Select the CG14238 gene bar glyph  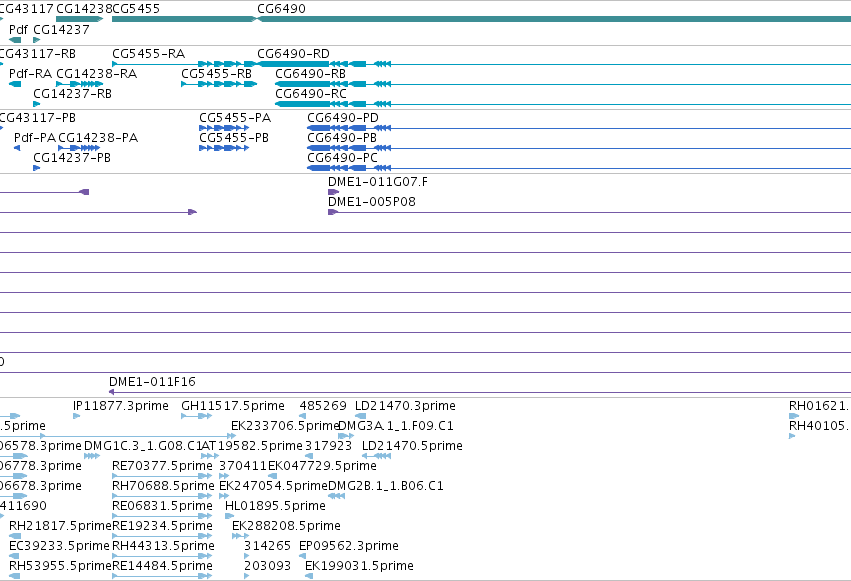click(79, 19)
